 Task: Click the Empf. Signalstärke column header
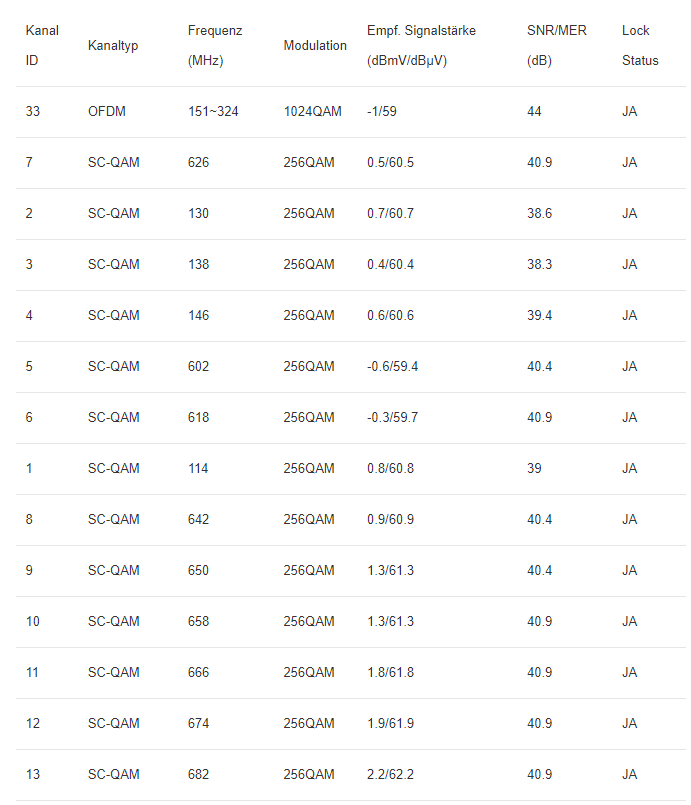(421, 45)
